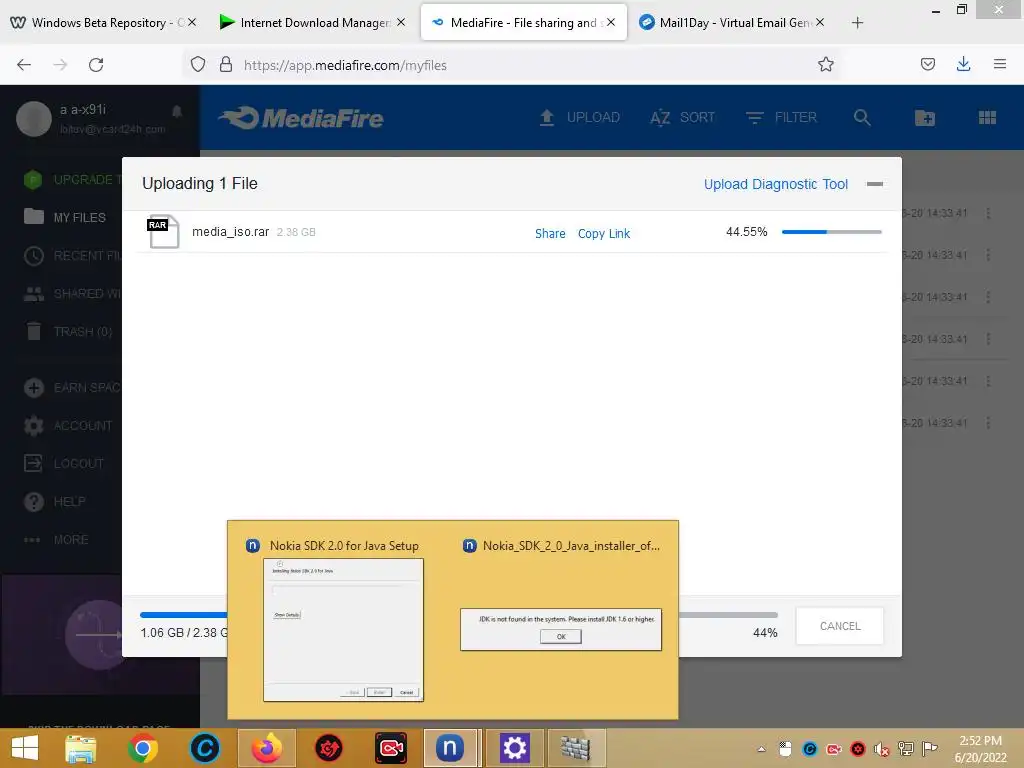Open Windows Start button on taskbar

pos(25,748)
